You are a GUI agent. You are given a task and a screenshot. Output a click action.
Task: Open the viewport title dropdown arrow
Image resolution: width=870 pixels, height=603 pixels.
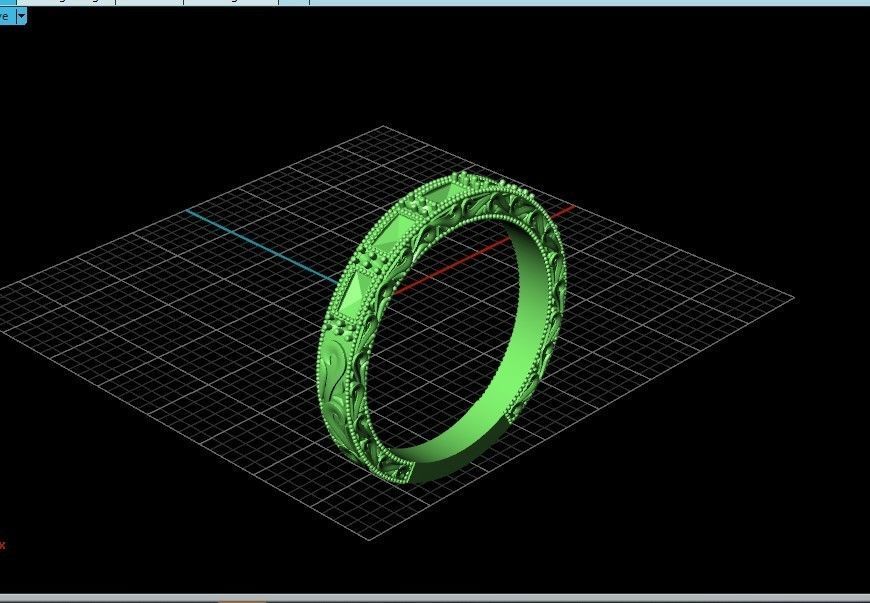click(21, 16)
